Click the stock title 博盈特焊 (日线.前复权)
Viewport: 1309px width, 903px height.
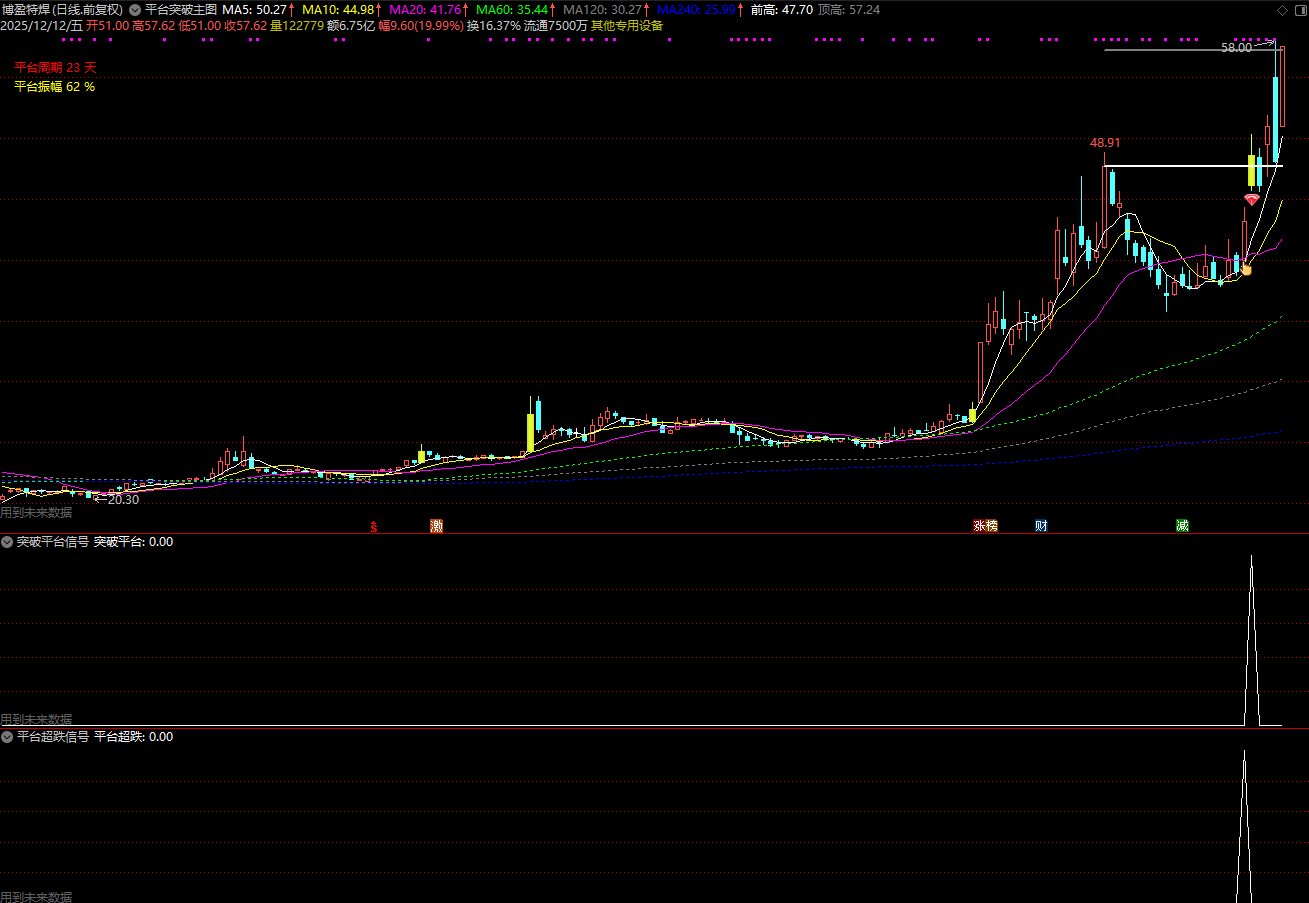coord(62,9)
